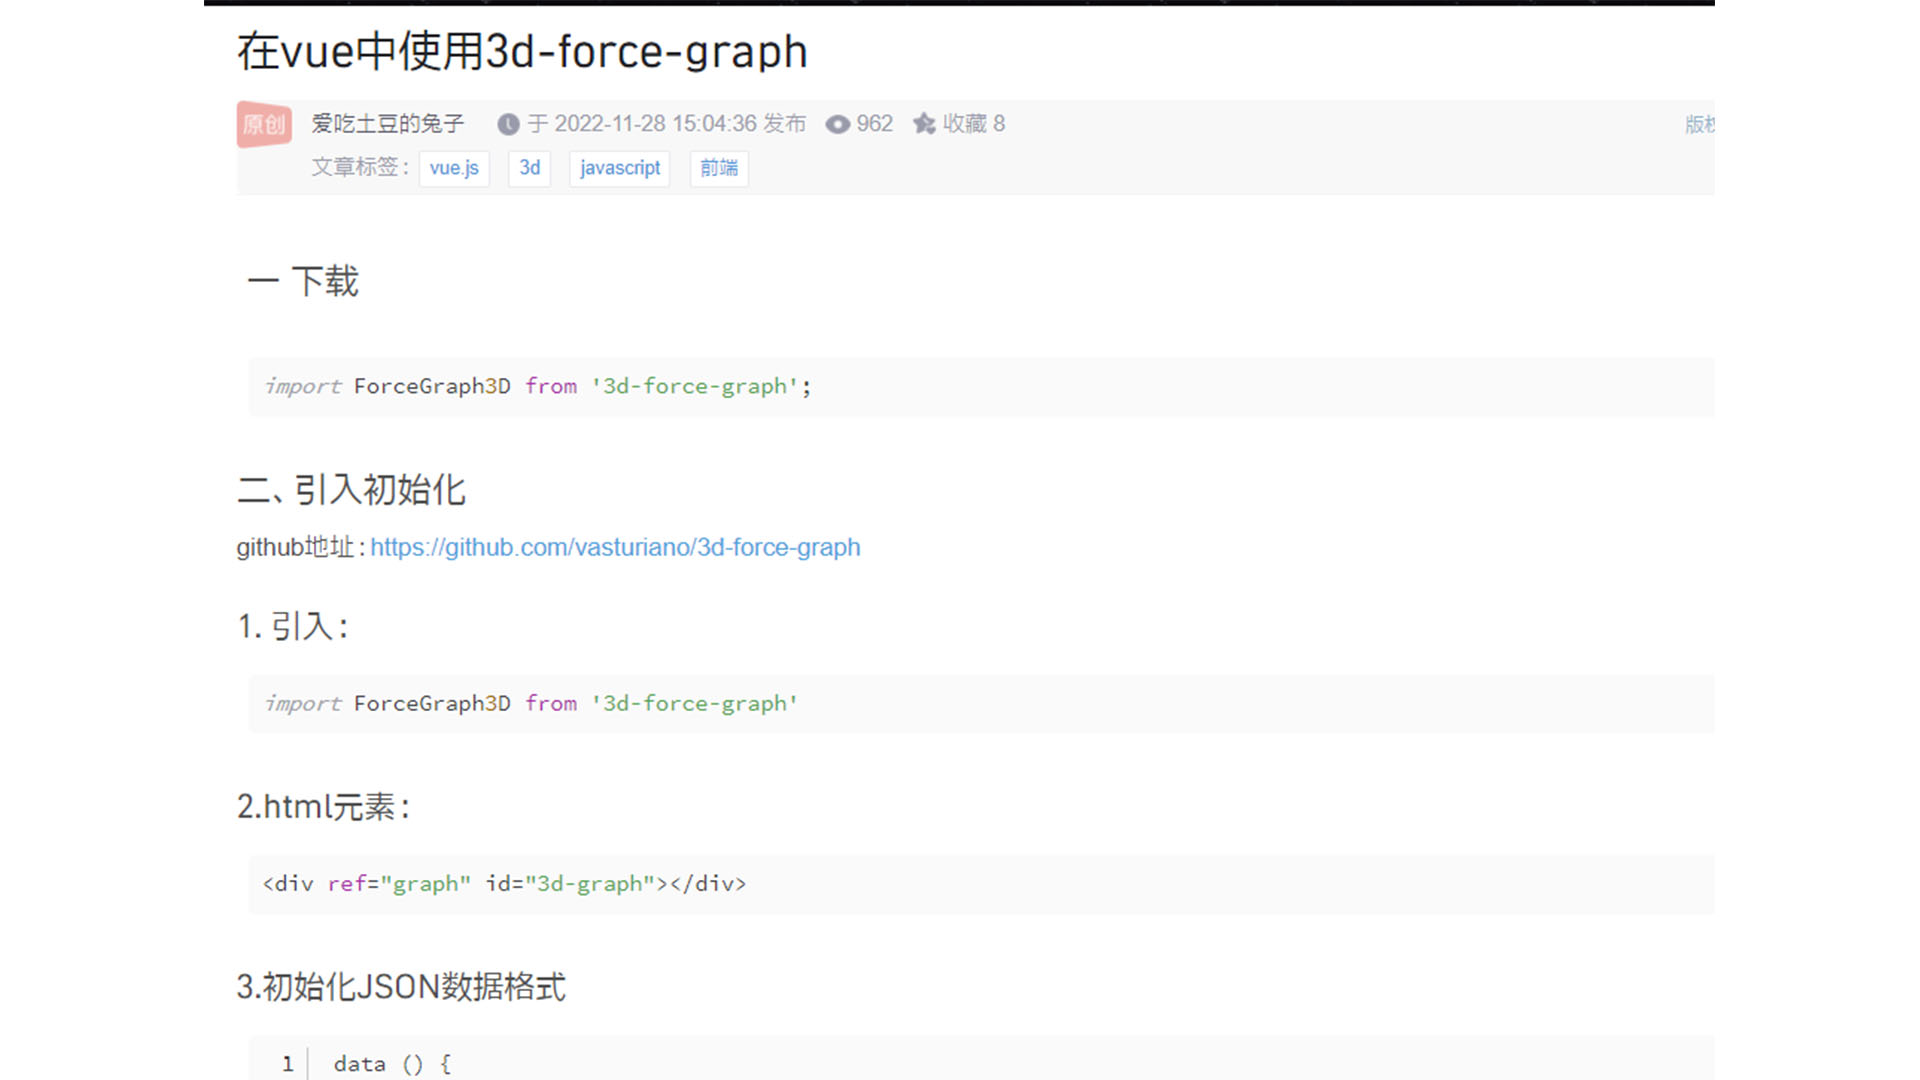
Task: Click the 文章标签 label
Action: click(x=360, y=167)
